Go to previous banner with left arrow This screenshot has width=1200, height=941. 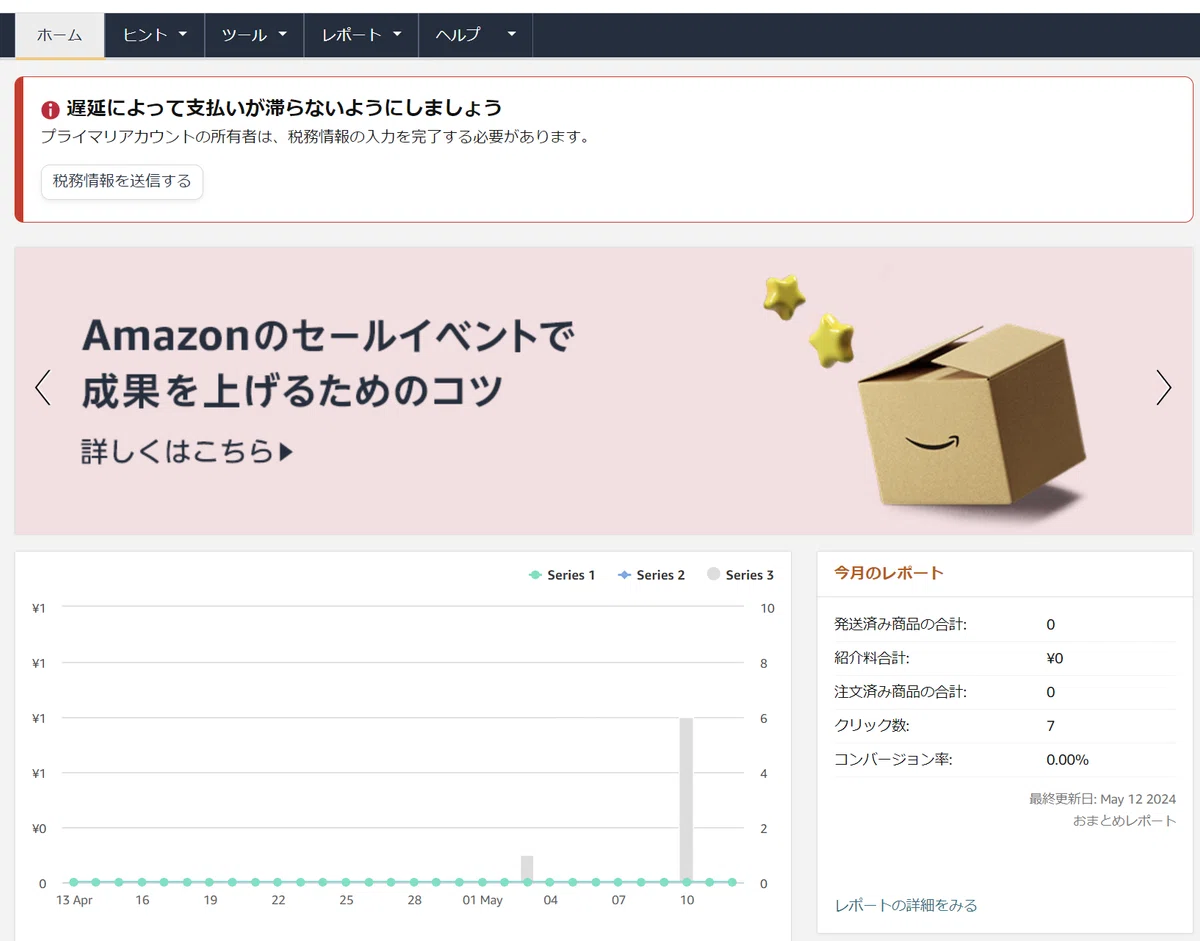coord(42,387)
